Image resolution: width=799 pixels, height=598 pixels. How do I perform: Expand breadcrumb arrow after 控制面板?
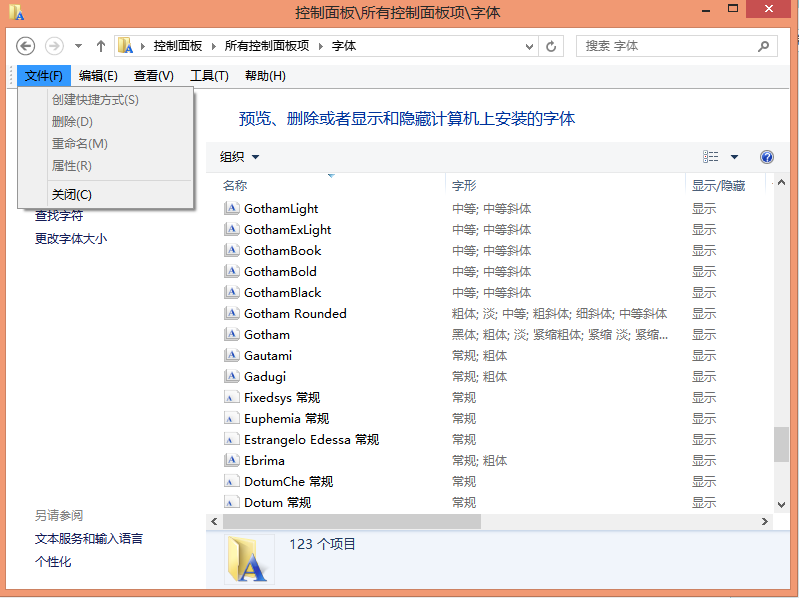(x=214, y=46)
